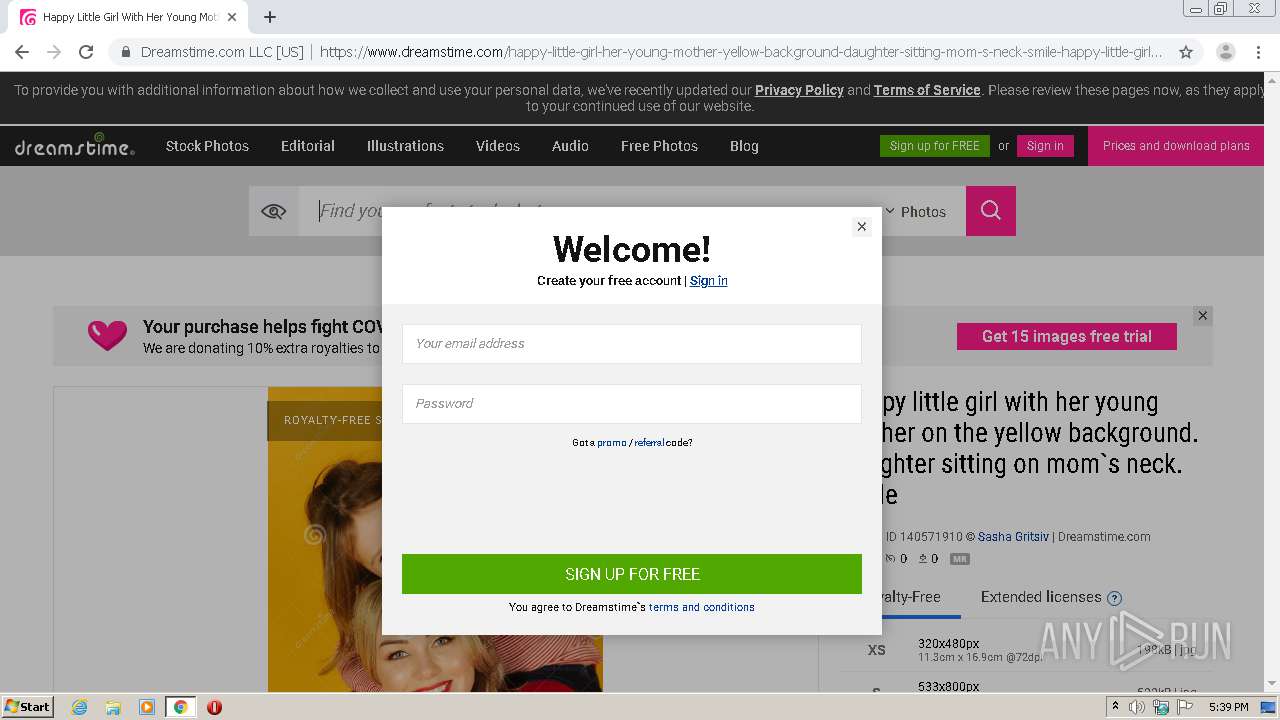Open Sasha Gritsiv author profile

point(1013,537)
